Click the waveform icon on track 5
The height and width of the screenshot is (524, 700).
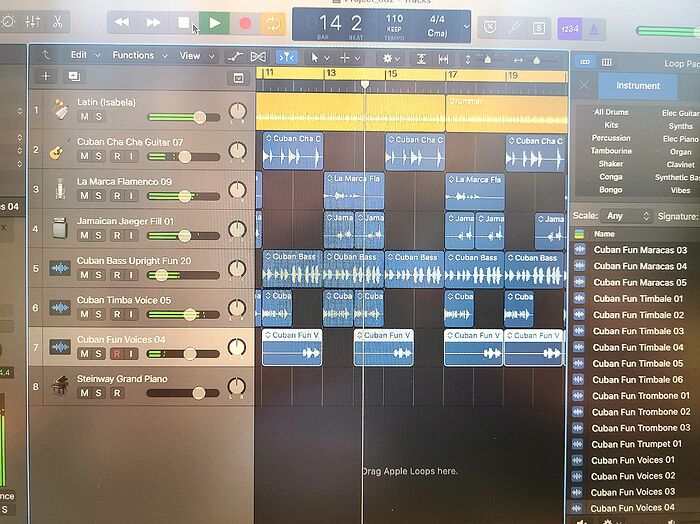coord(60,268)
